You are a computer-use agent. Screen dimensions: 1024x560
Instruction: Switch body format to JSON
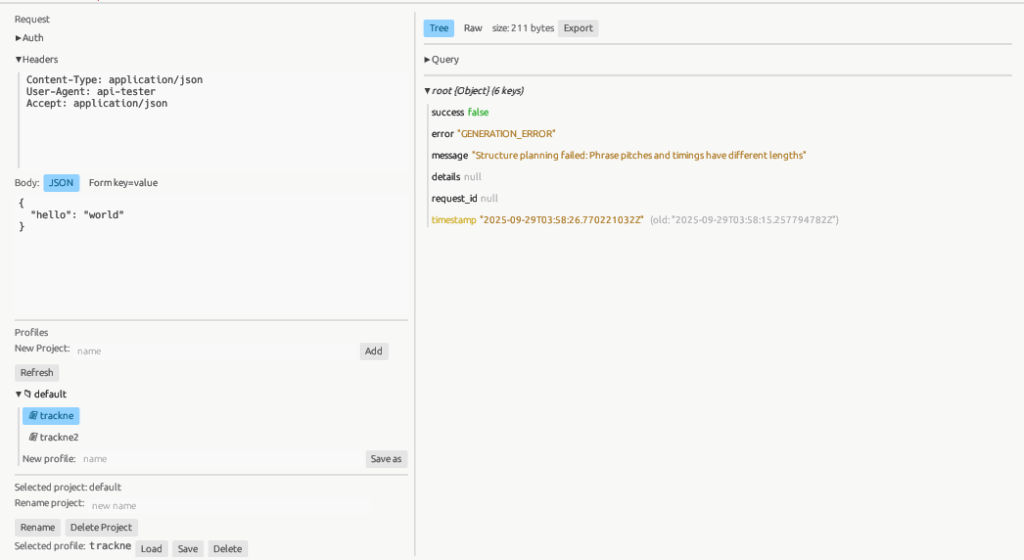(61, 183)
